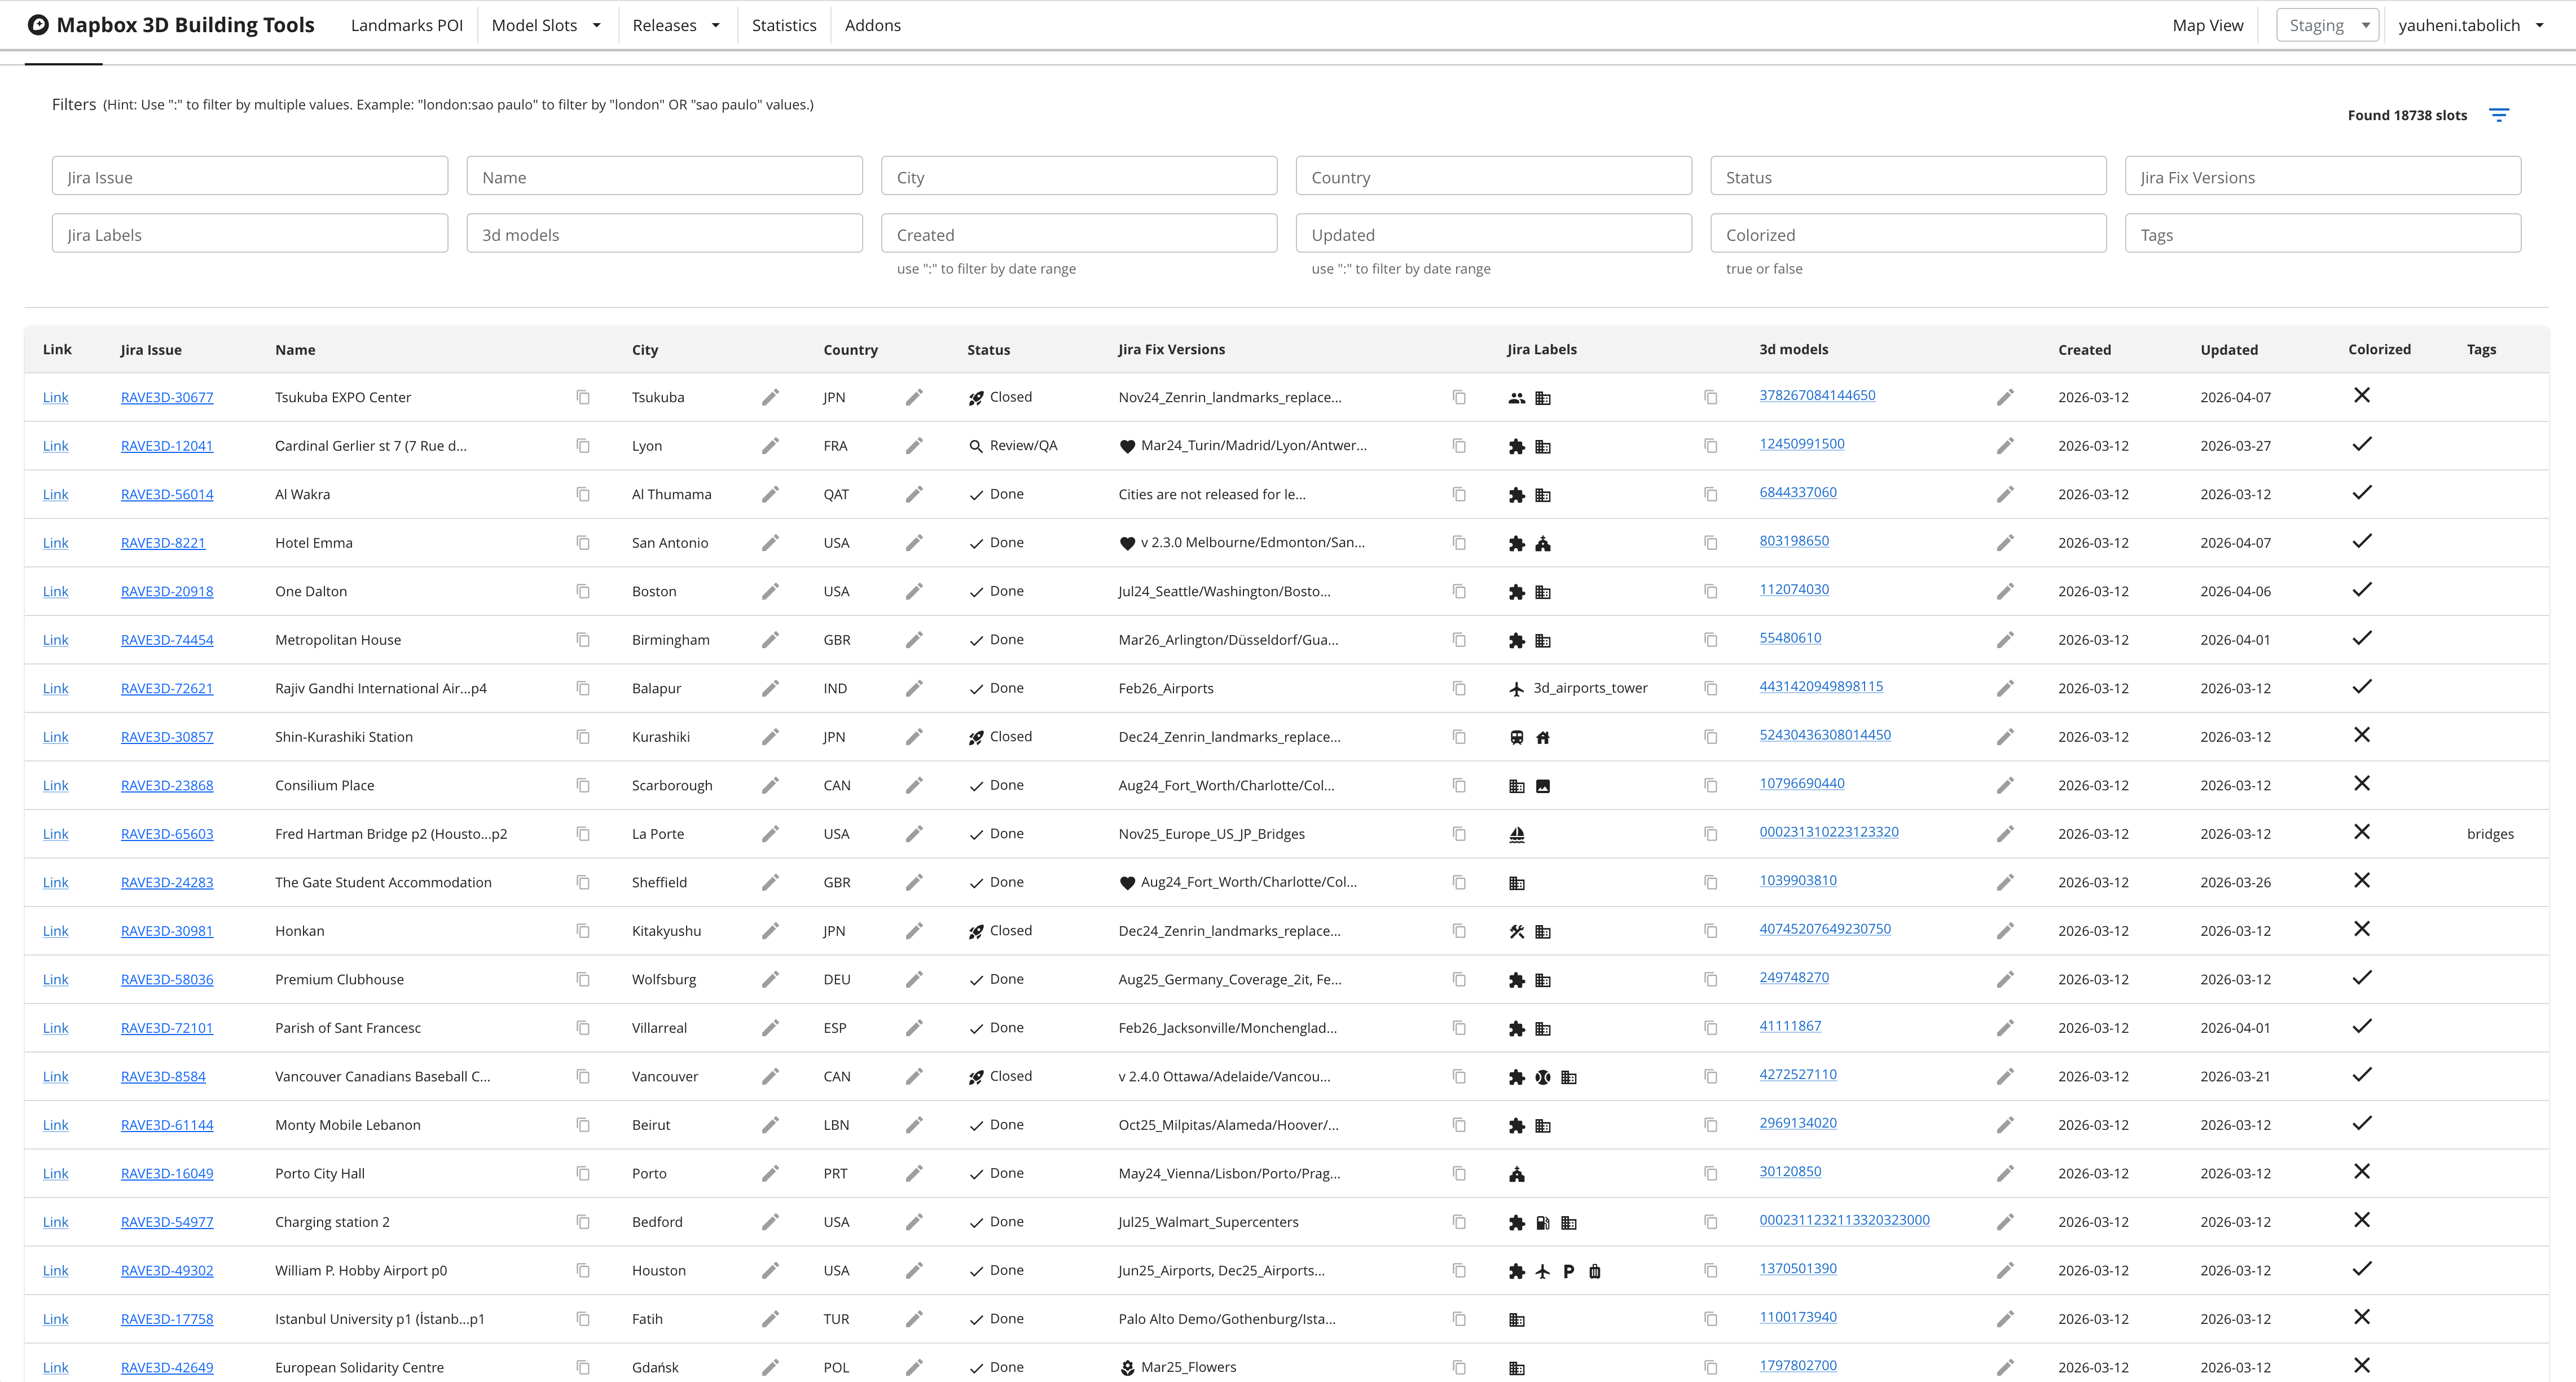The height and width of the screenshot is (1382, 2576).
Task: Copy the Metropolitan House name
Action: click(x=583, y=640)
